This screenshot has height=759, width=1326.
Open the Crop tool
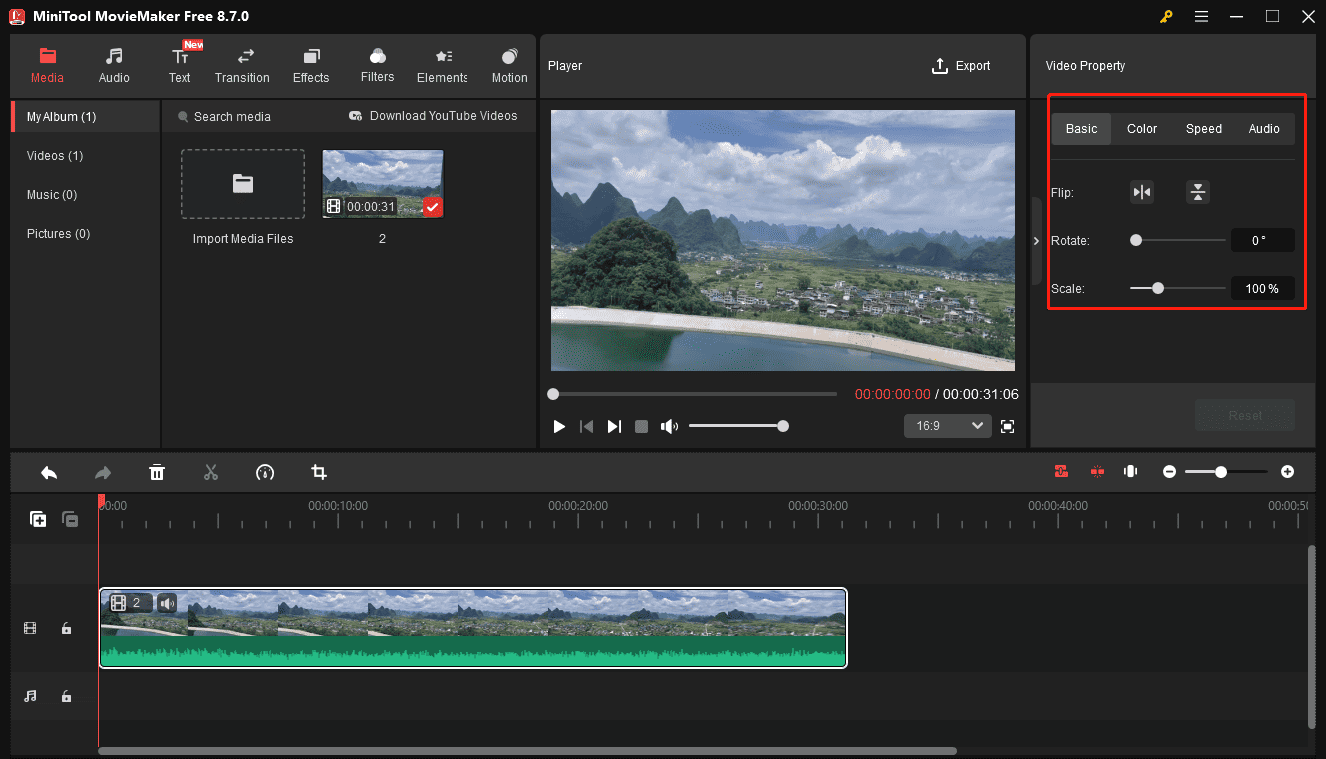coord(319,473)
